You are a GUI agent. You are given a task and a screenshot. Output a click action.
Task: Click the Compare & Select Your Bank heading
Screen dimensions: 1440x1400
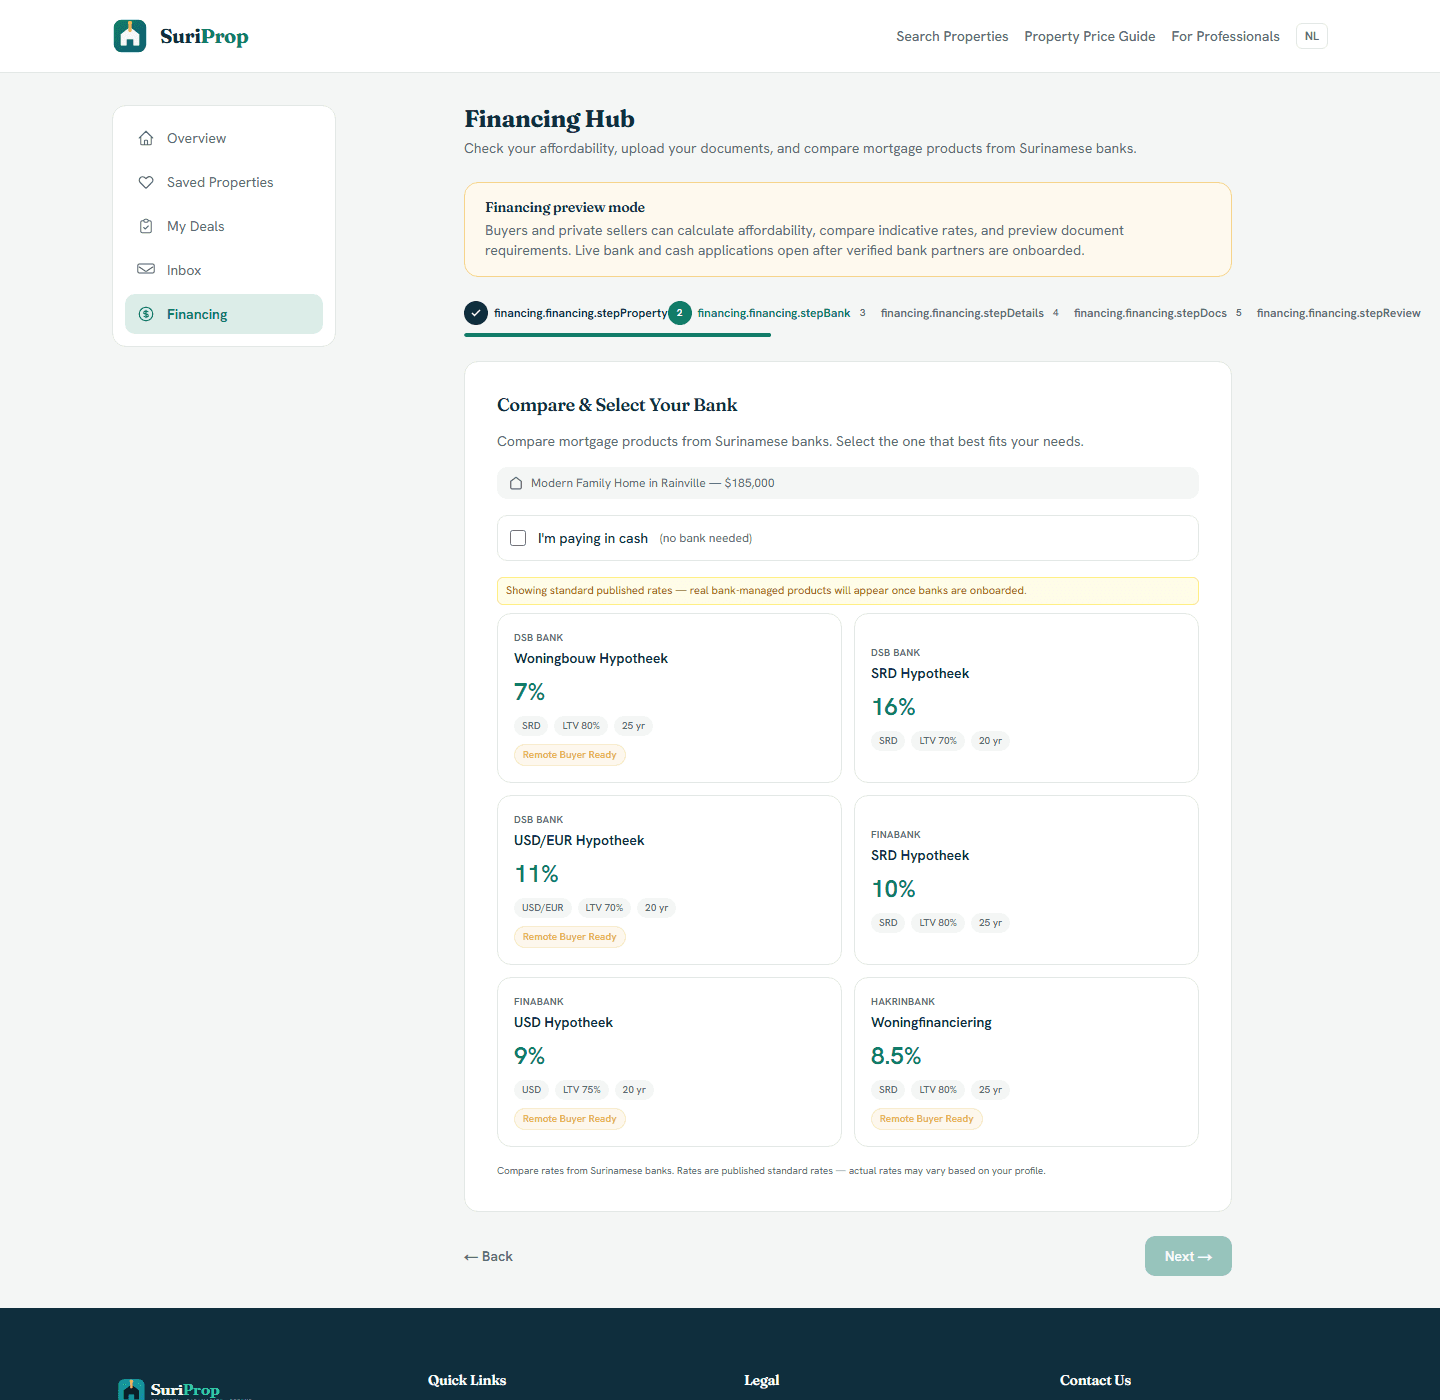click(617, 405)
